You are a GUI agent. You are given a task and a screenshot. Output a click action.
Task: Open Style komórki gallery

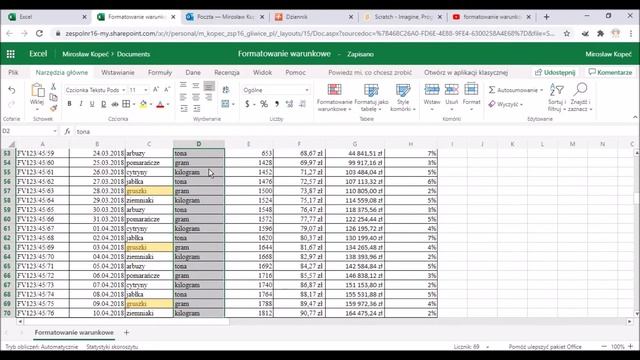pyautogui.click(x=402, y=97)
